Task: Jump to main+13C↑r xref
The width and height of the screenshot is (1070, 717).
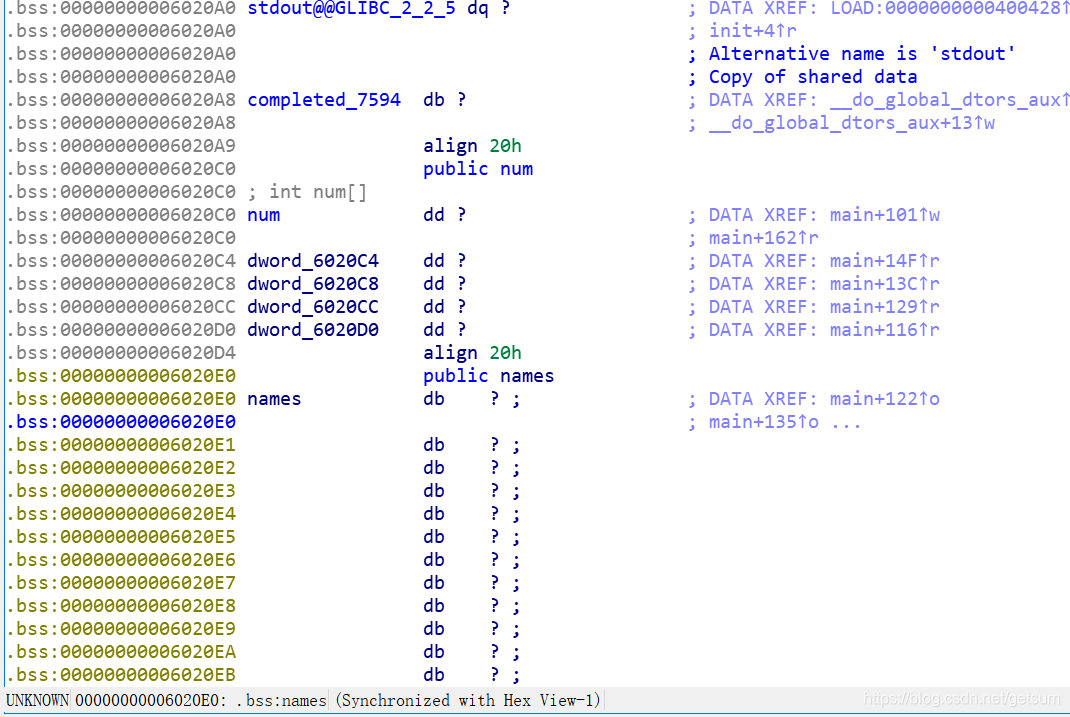Action: 884,284
